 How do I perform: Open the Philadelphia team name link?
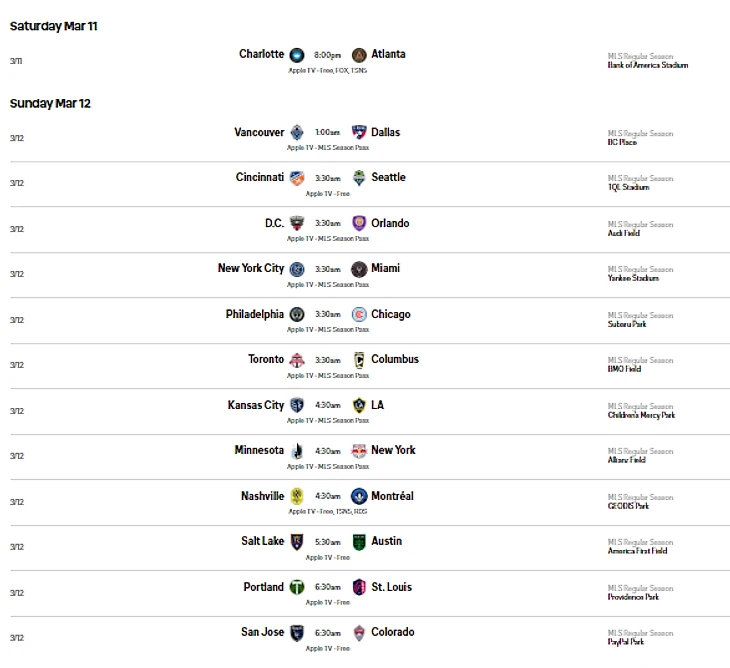click(254, 314)
